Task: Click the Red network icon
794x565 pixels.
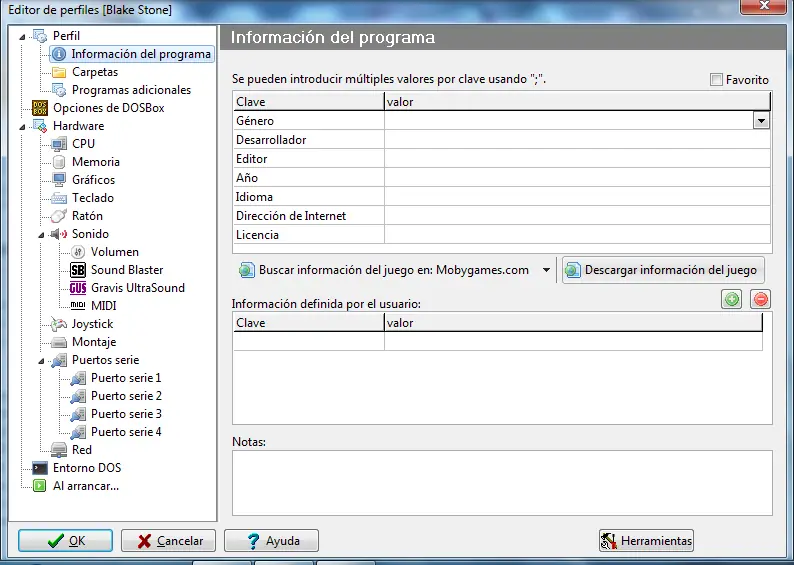Action: (59, 450)
